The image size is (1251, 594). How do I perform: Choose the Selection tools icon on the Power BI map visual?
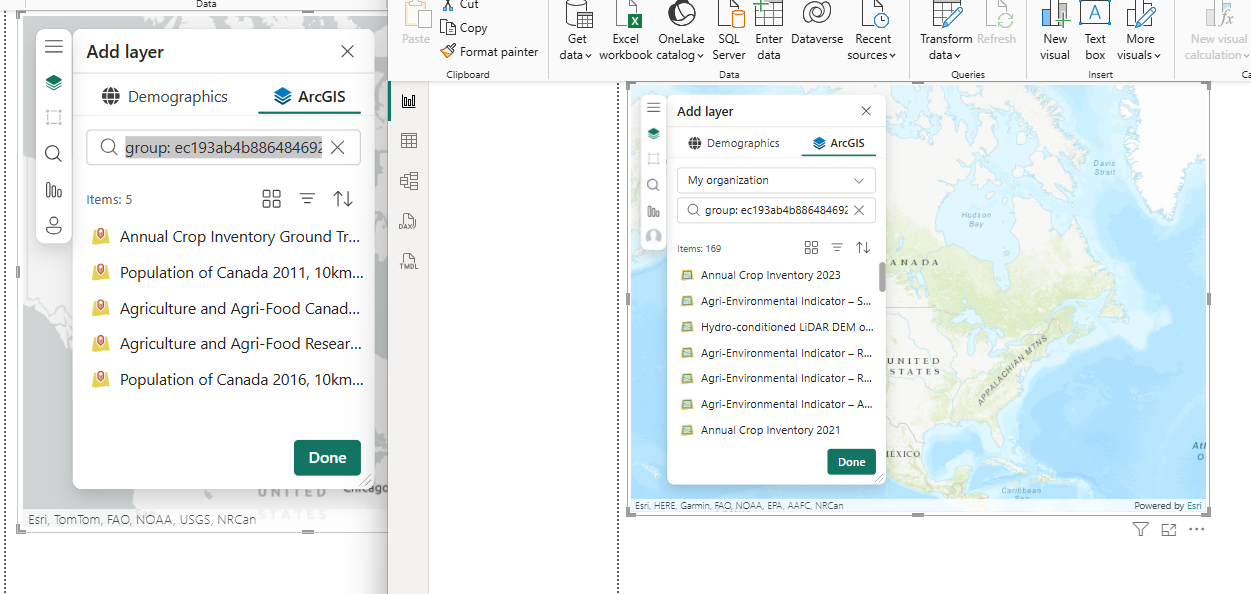[x=654, y=159]
